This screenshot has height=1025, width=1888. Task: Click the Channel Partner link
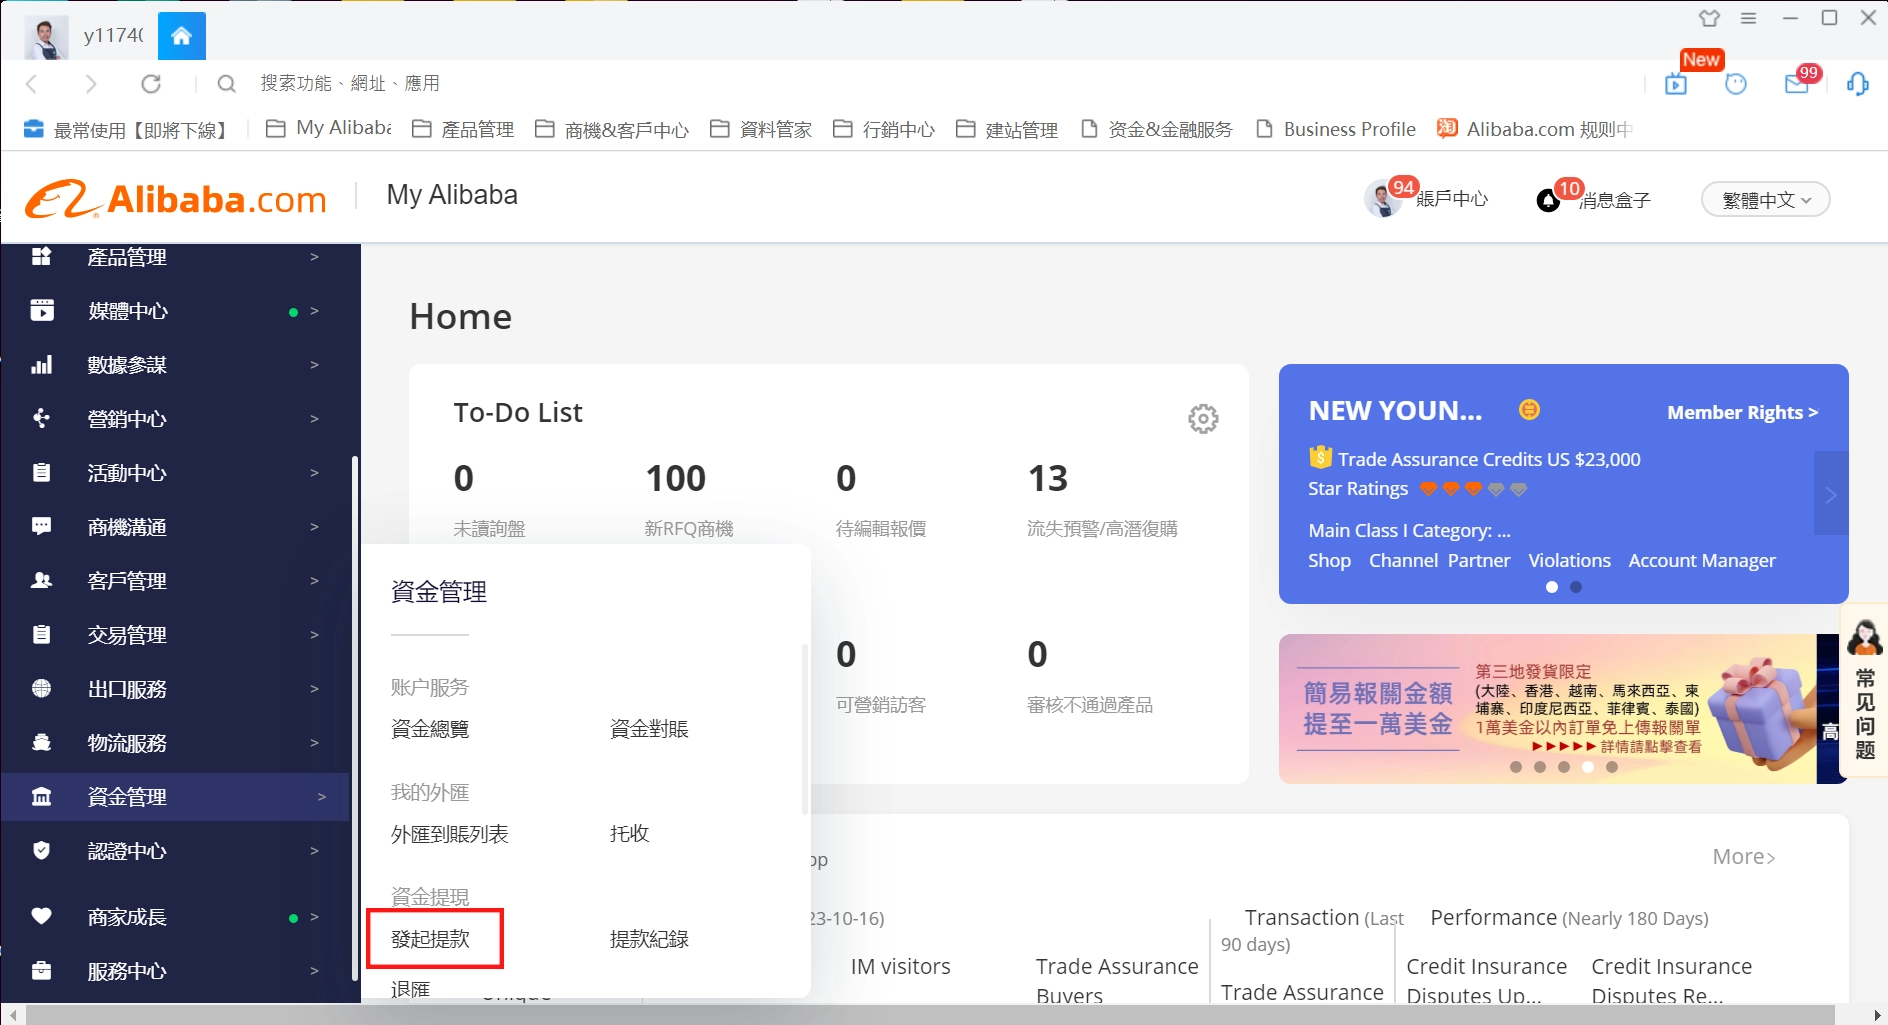coord(1439,560)
